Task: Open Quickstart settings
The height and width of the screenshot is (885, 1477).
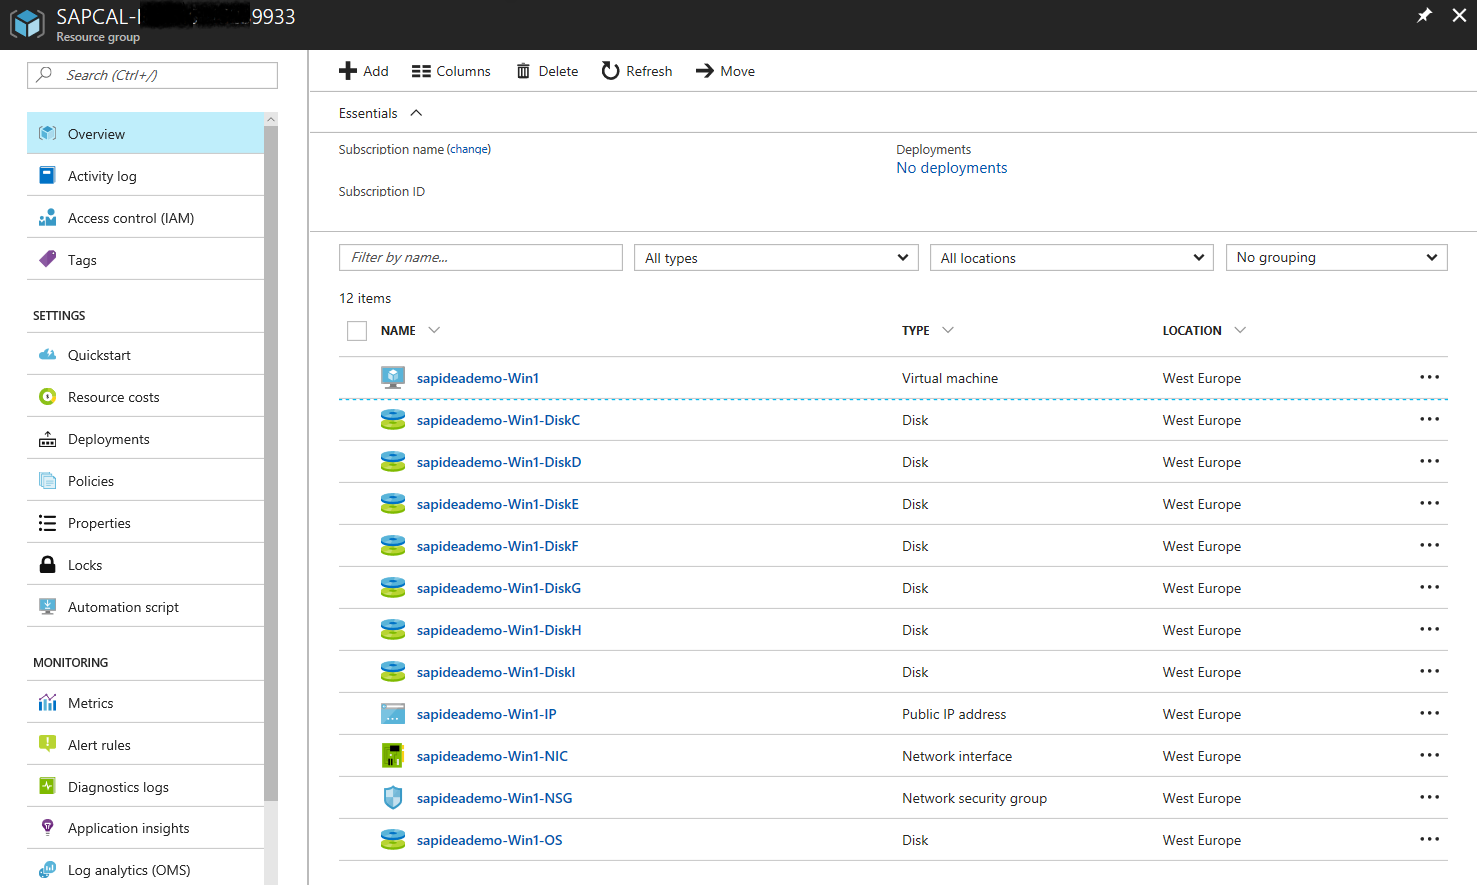Action: tap(145, 355)
